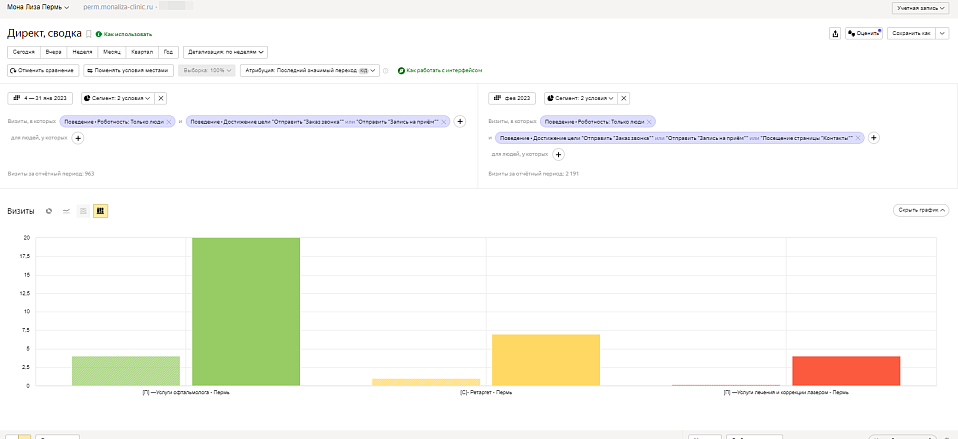Select the Неделя period tab
The width and height of the screenshot is (958, 439).
pyautogui.click(x=82, y=53)
